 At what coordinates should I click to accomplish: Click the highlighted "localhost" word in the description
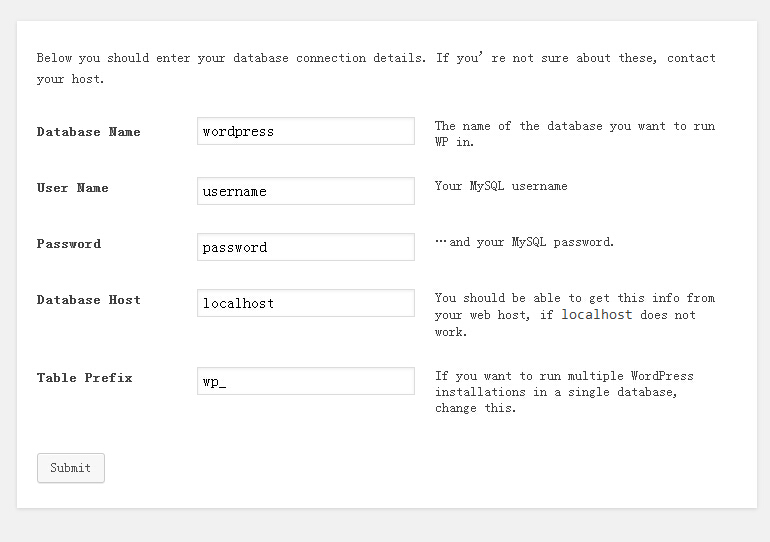[596, 315]
